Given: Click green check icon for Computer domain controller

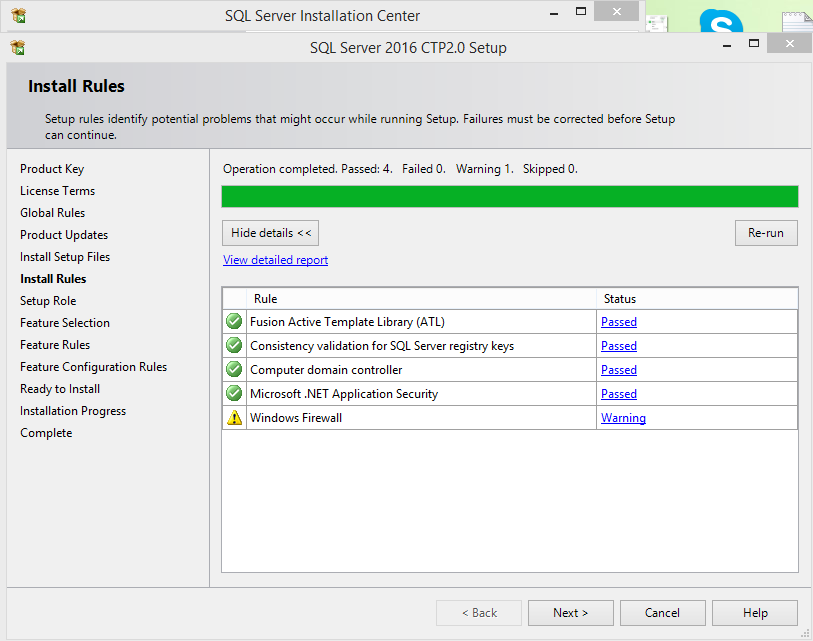Looking at the screenshot, I should [x=234, y=369].
